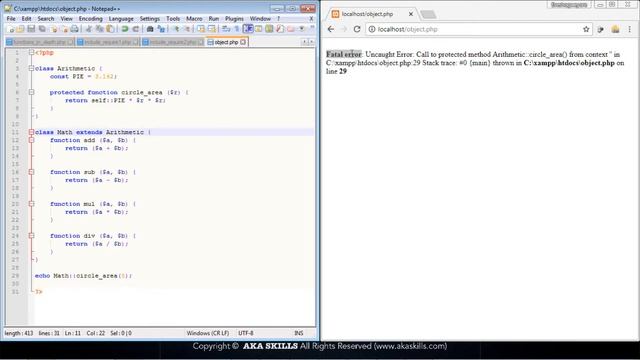
Task: Open the Encoding menu
Action: tap(91, 19)
